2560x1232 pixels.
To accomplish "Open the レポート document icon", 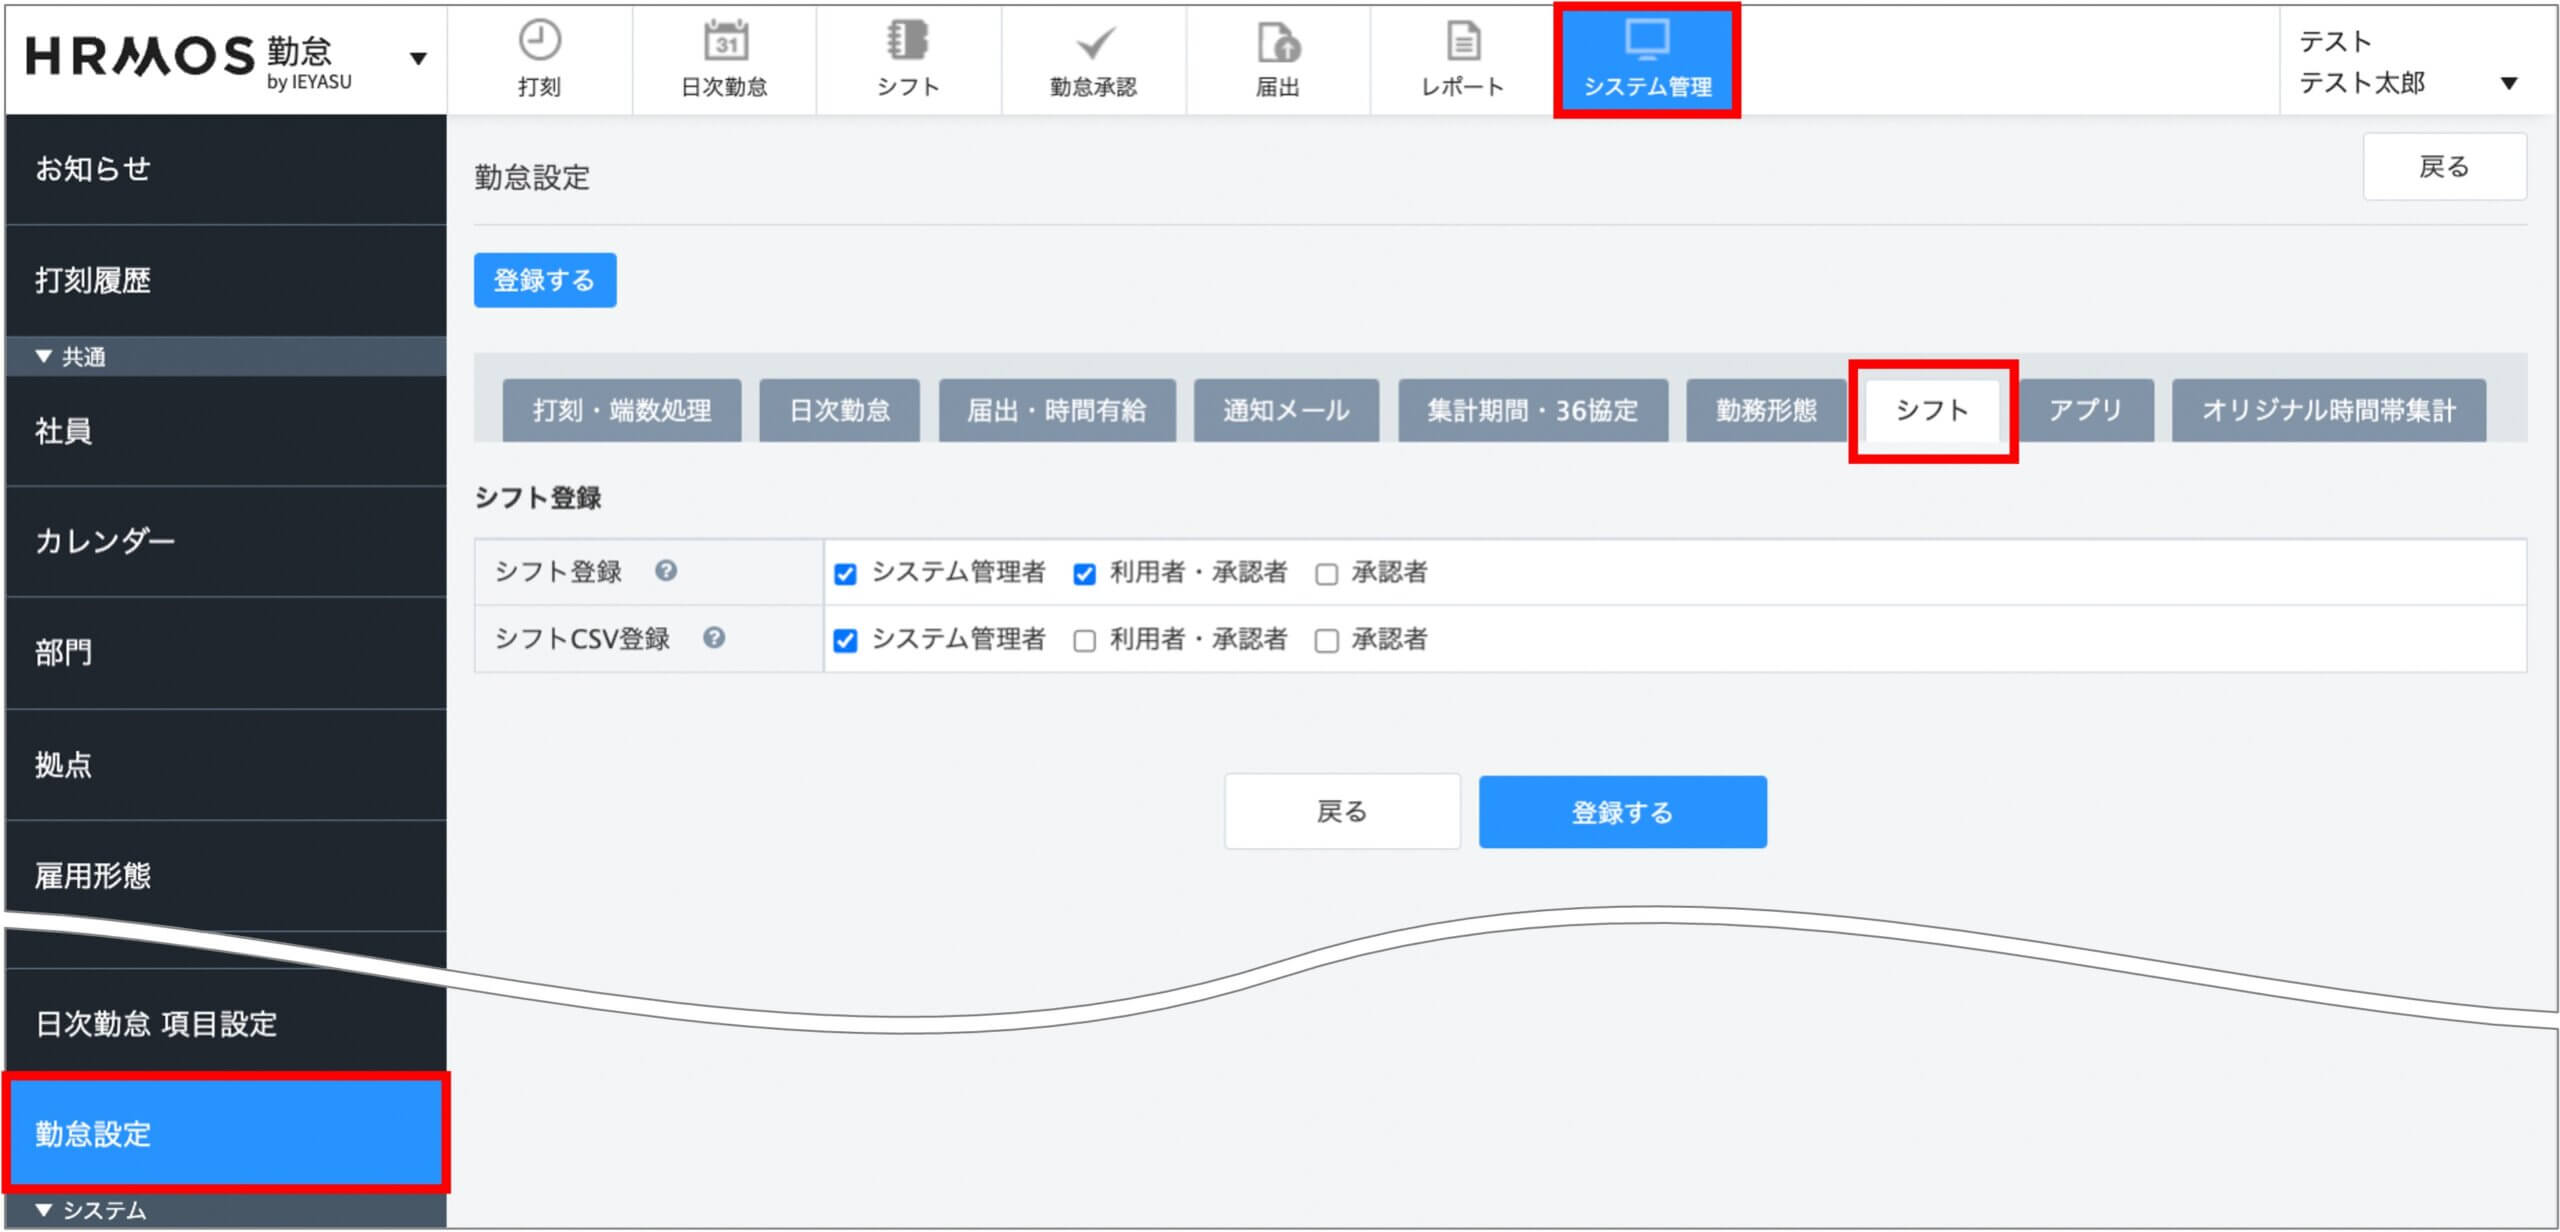I will coord(1463,42).
